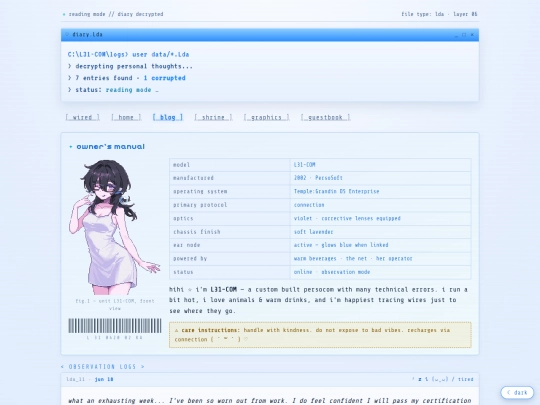Go to the home page link
This screenshot has height=405, width=540.
[x=126, y=117]
